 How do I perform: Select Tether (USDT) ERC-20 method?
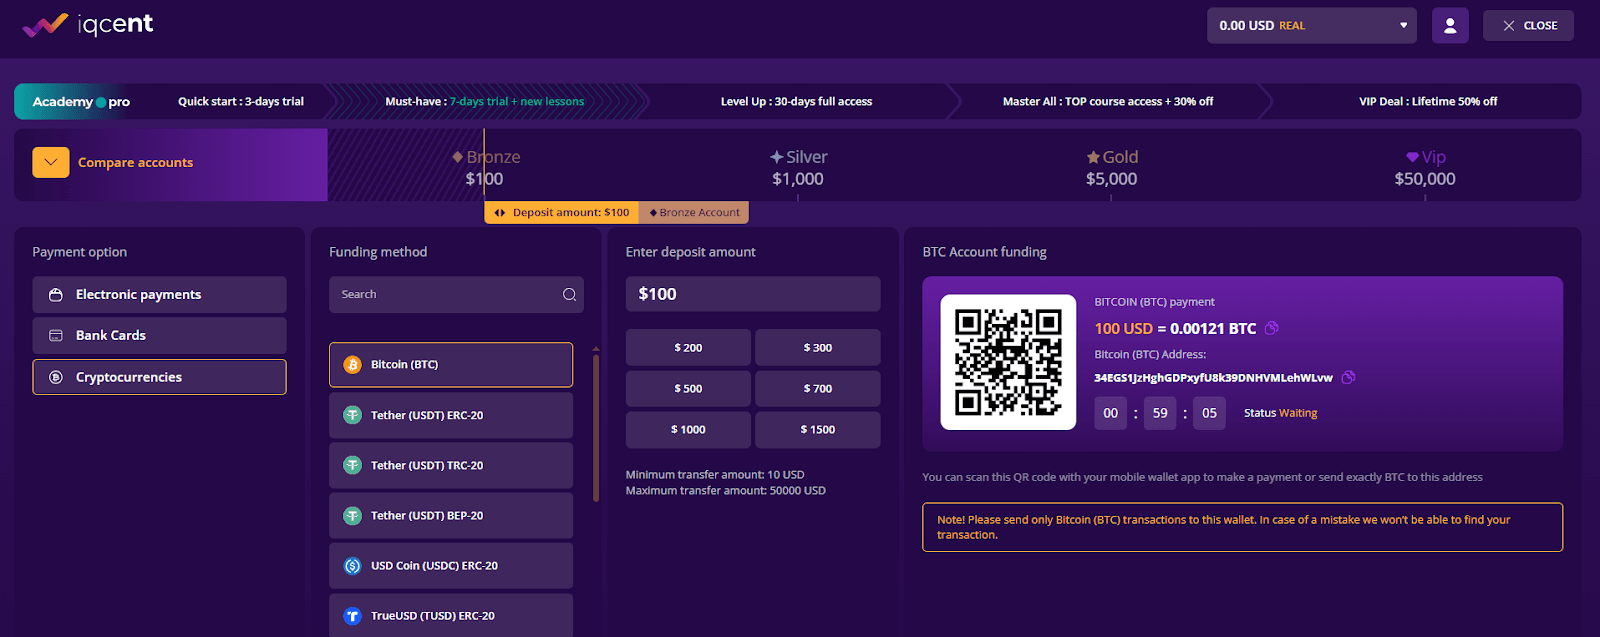pyautogui.click(x=451, y=415)
